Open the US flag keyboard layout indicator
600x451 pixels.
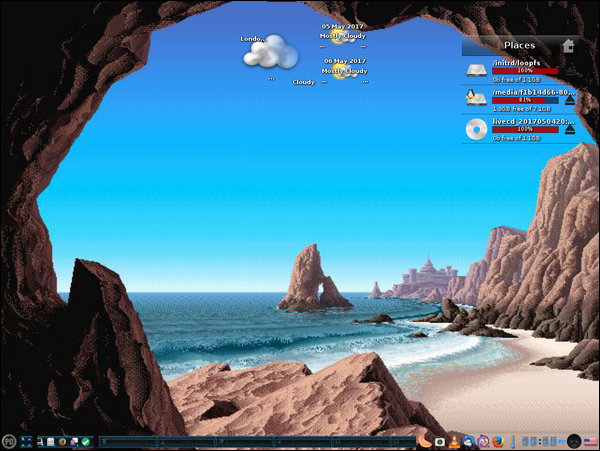590,442
